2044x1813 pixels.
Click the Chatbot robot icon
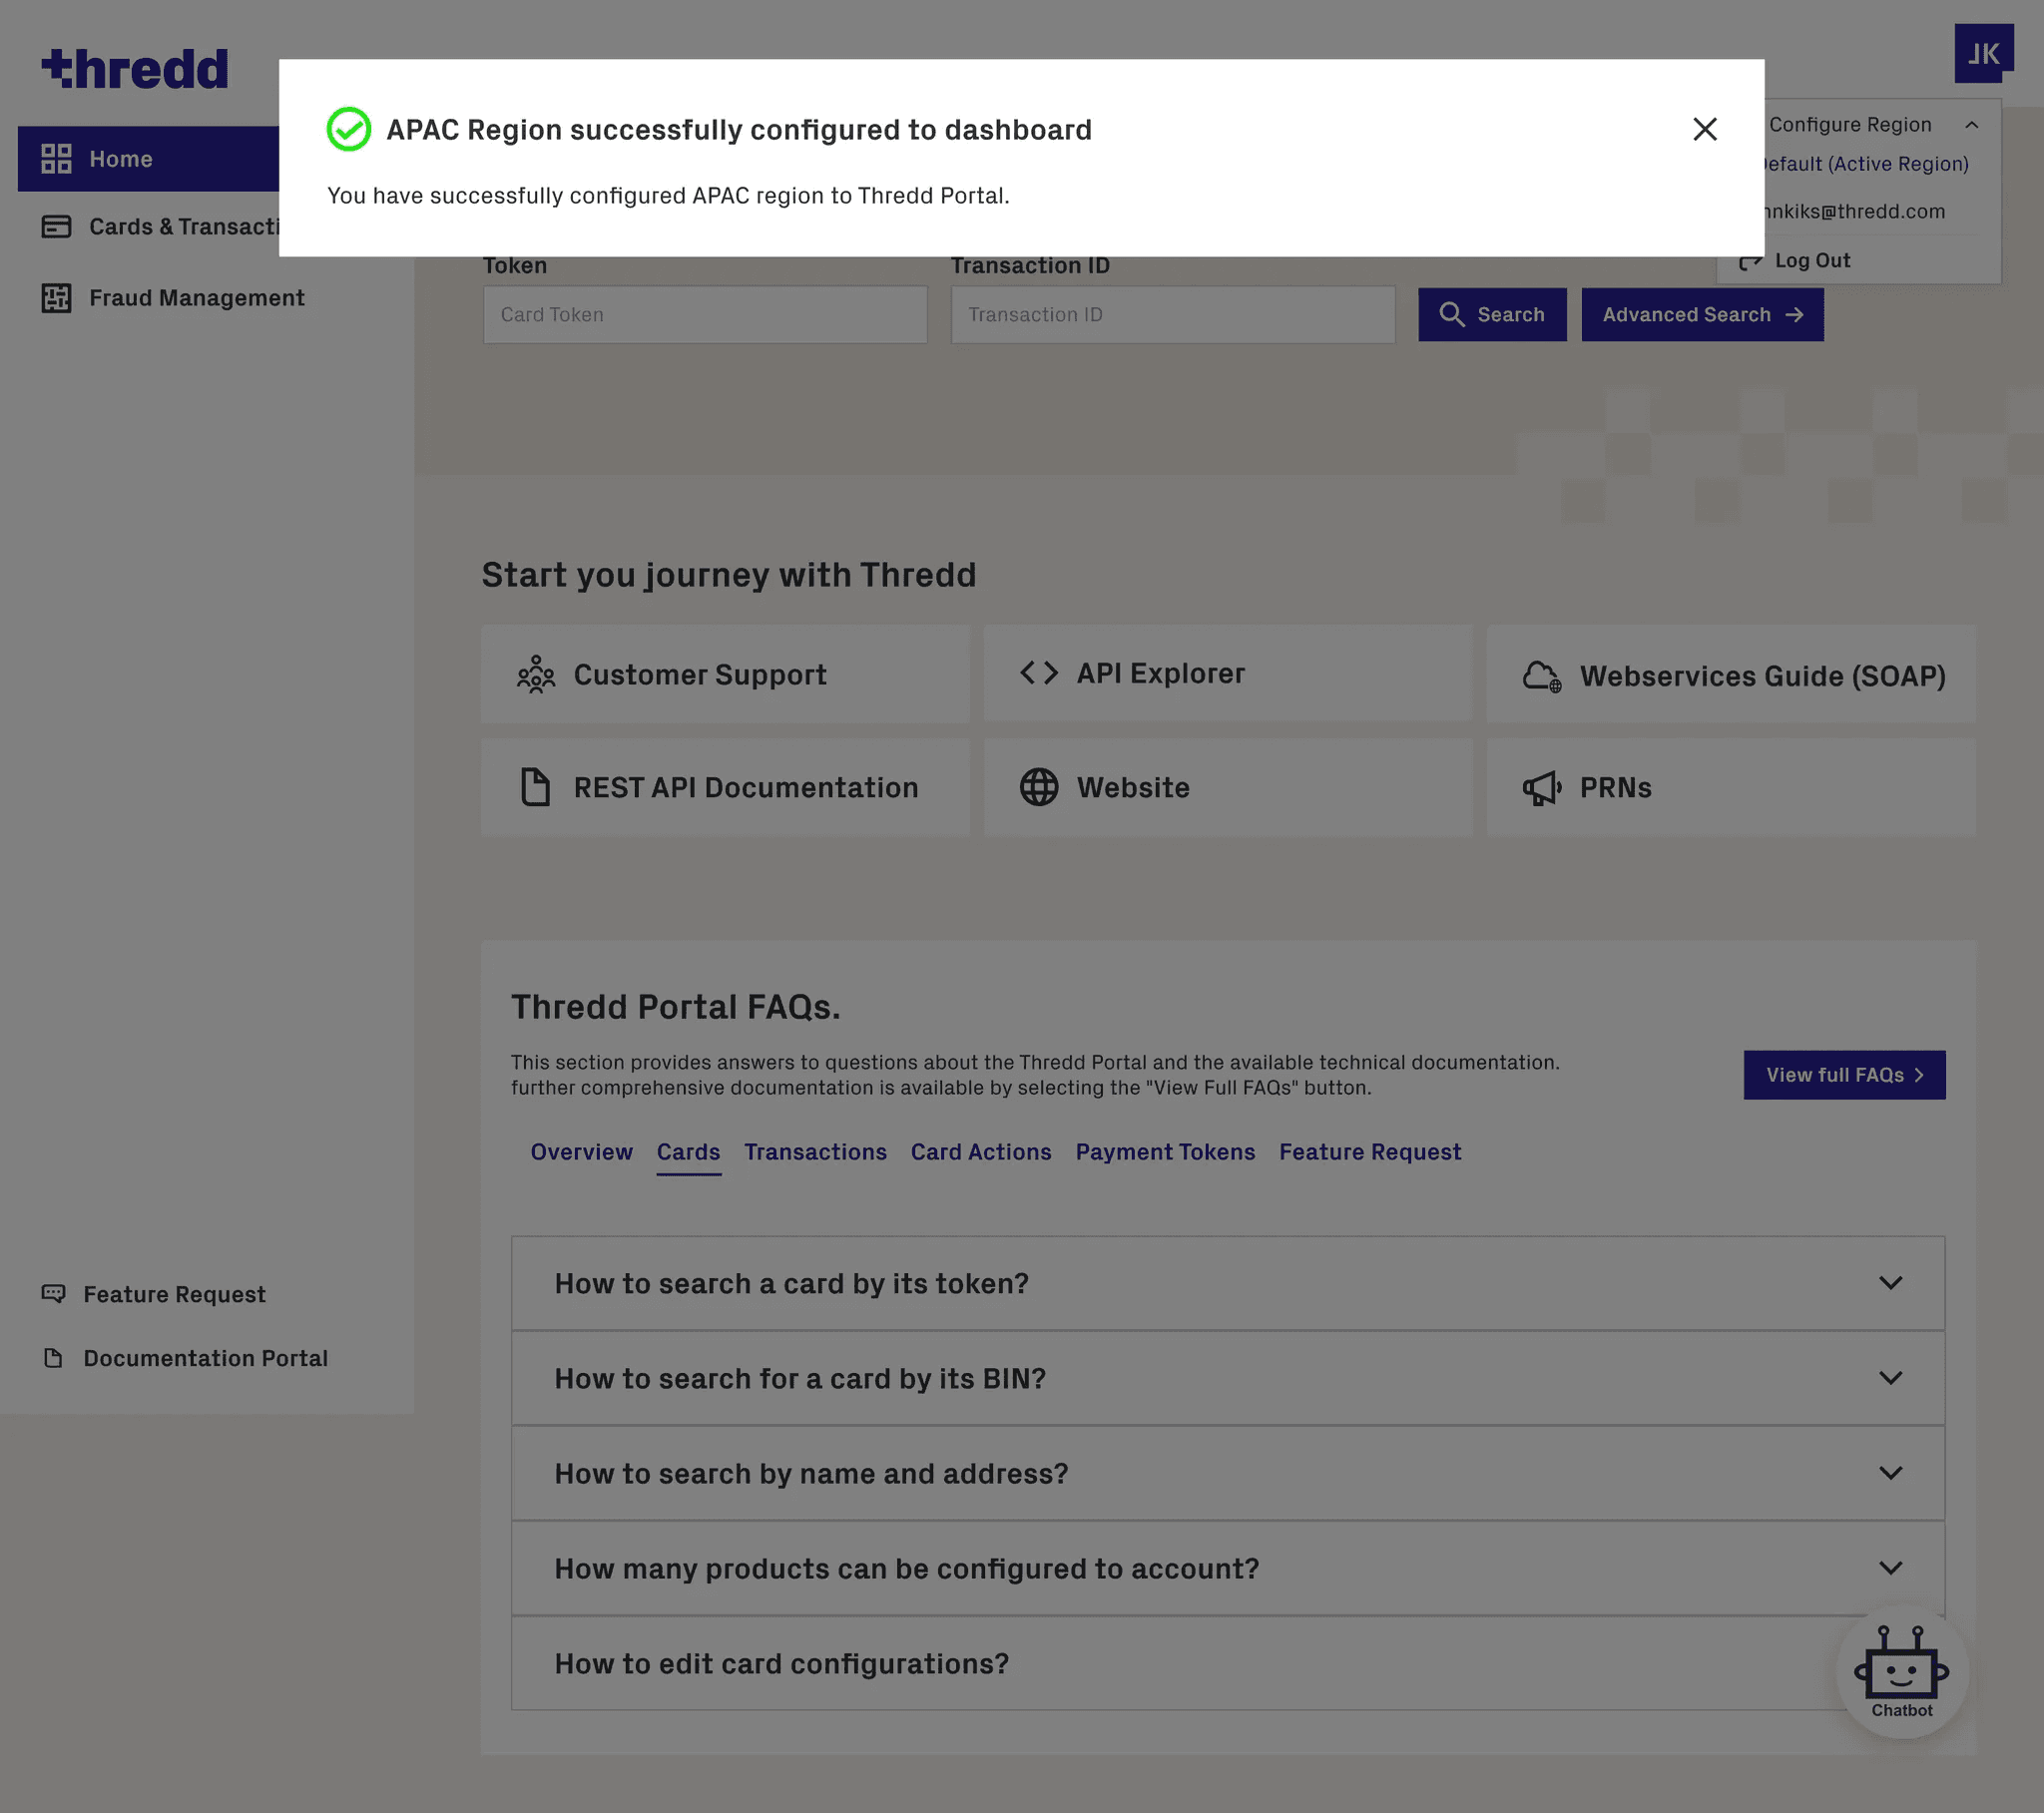coord(1902,1671)
